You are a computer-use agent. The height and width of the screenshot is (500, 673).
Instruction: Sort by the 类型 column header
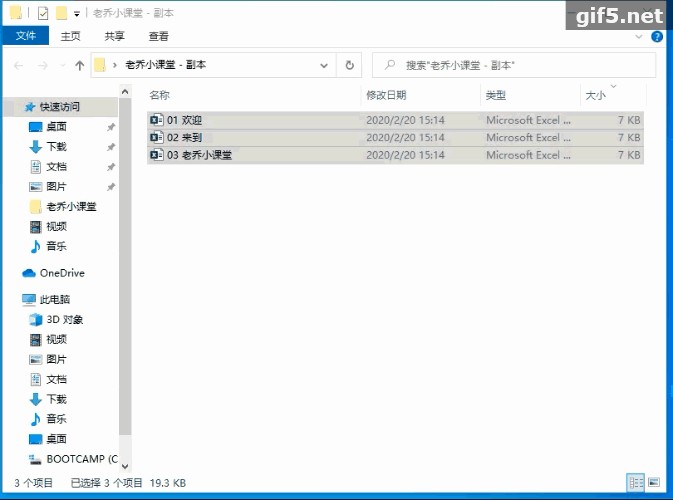click(496, 95)
